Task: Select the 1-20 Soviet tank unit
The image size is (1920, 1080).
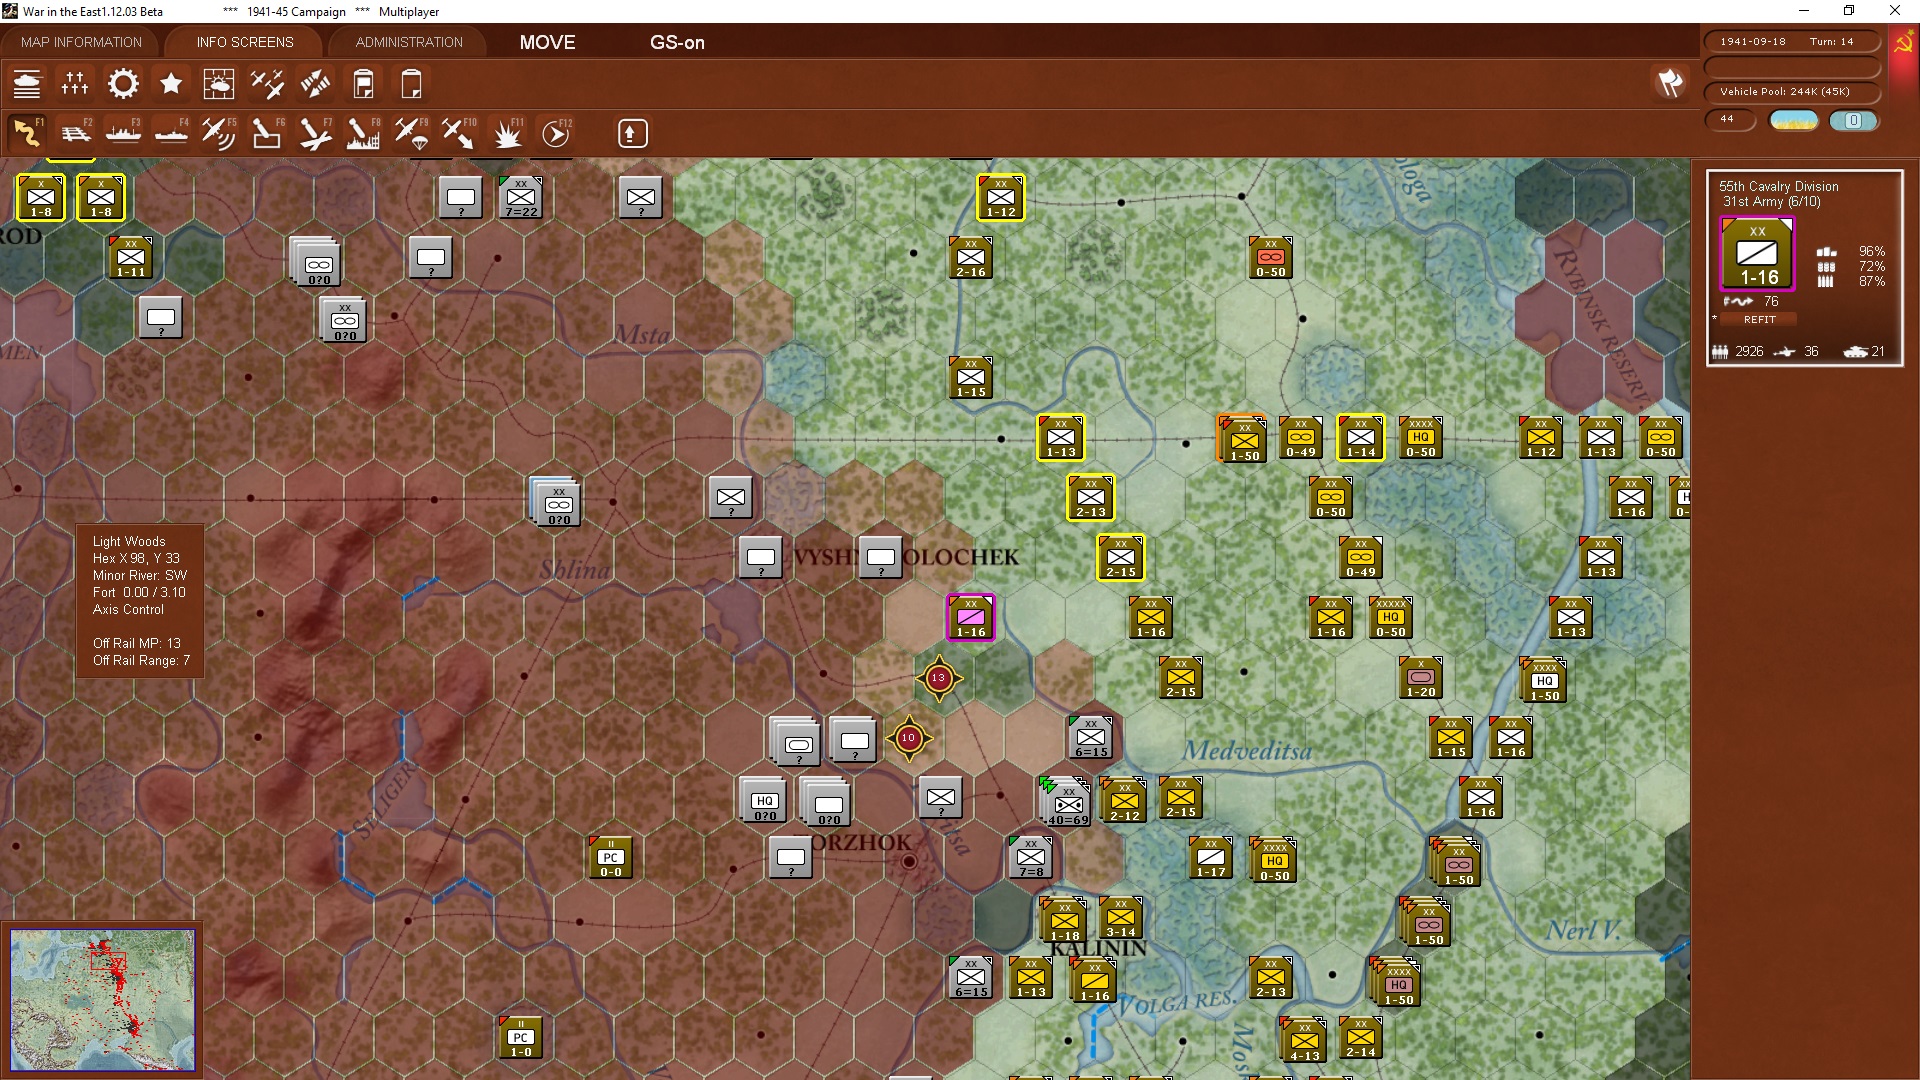Action: pyautogui.click(x=1420, y=677)
